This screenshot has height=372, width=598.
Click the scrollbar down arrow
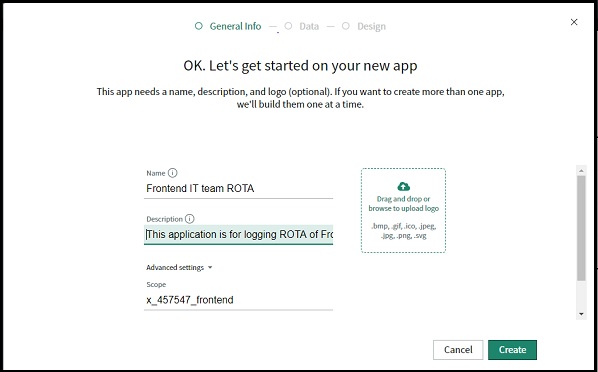click(x=581, y=314)
